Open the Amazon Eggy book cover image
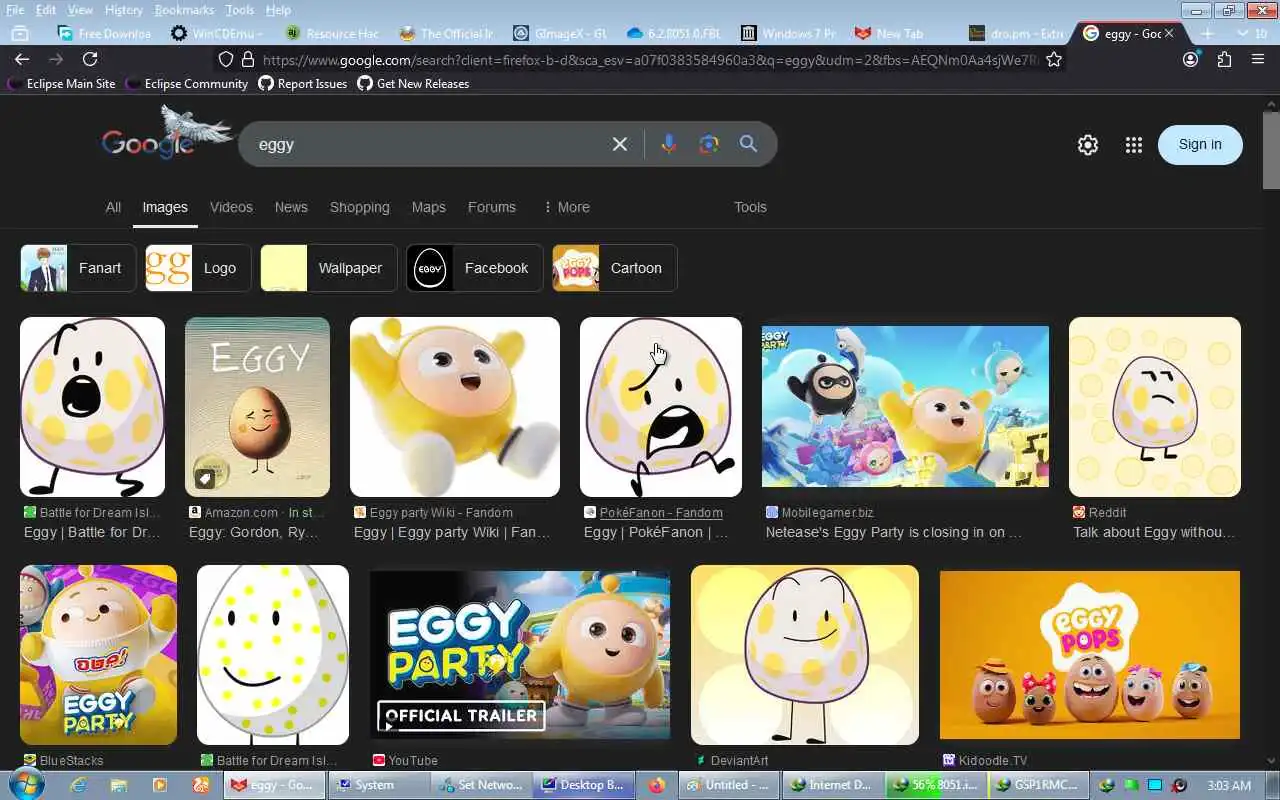This screenshot has width=1280, height=800. point(257,407)
